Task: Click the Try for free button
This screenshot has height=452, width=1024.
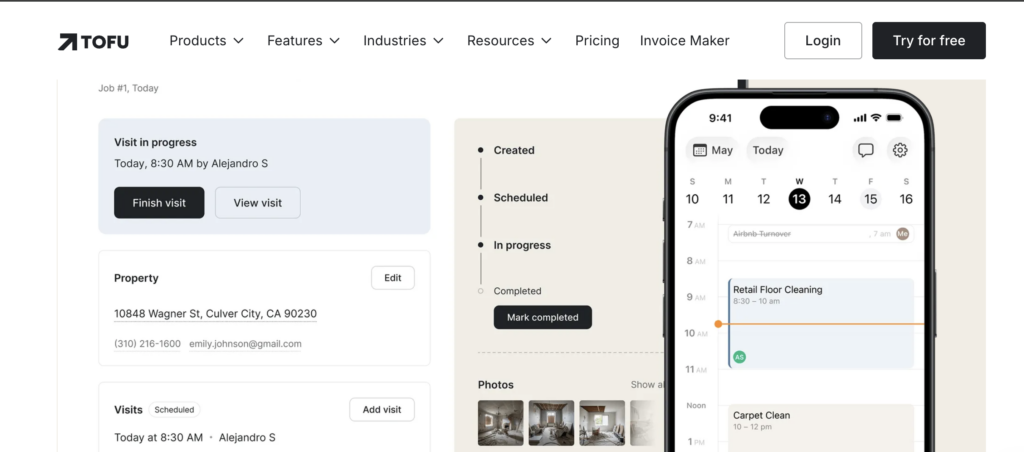Action: (x=929, y=40)
